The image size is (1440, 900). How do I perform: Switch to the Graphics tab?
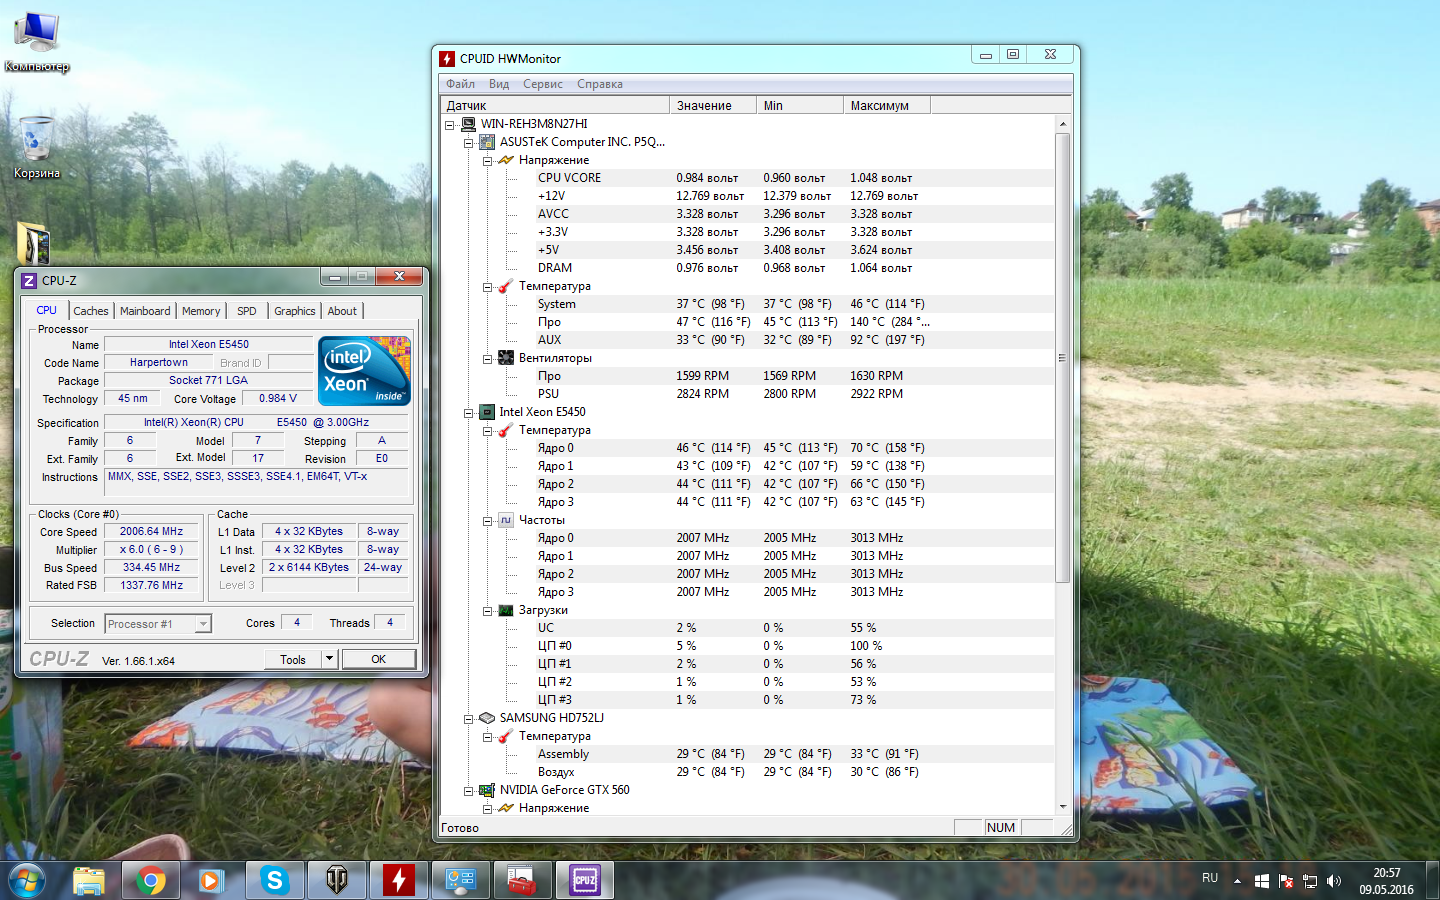[295, 311]
